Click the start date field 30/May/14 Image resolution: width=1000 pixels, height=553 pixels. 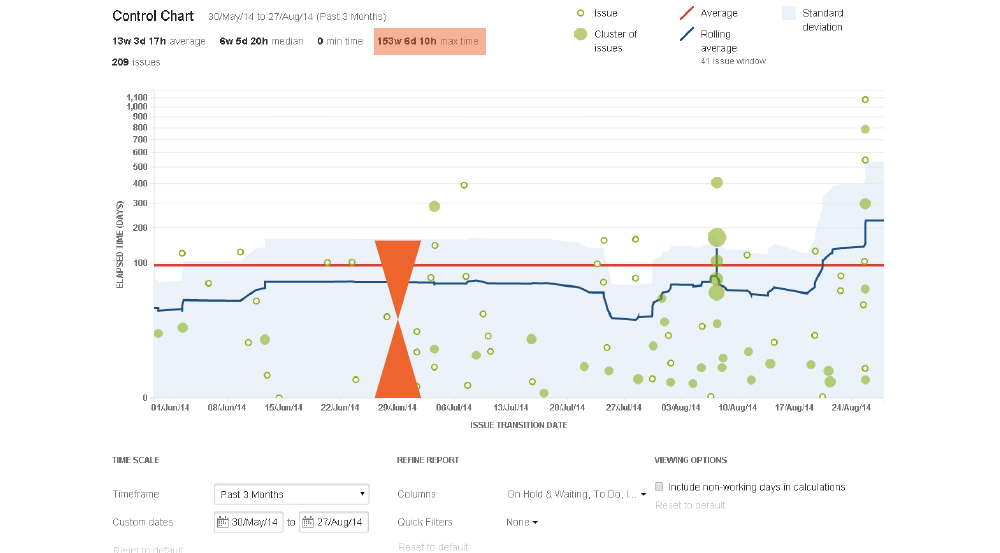click(x=249, y=522)
